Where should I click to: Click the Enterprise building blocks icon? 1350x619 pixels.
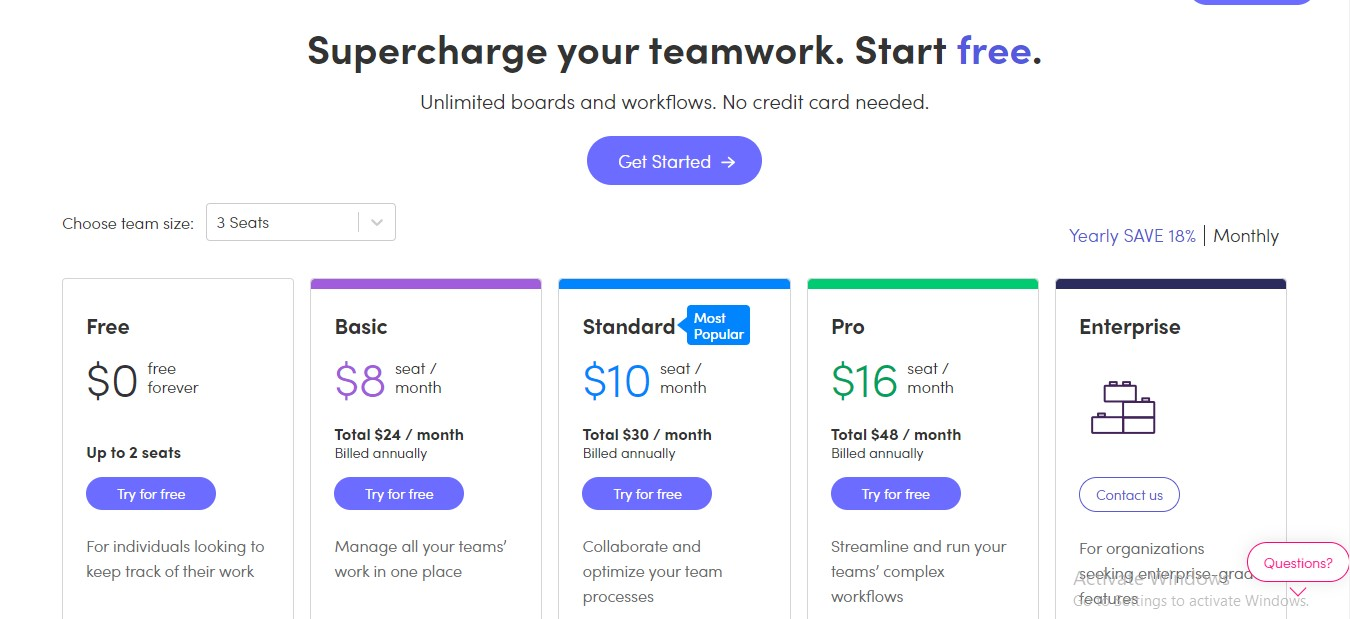pyautogui.click(x=1123, y=407)
